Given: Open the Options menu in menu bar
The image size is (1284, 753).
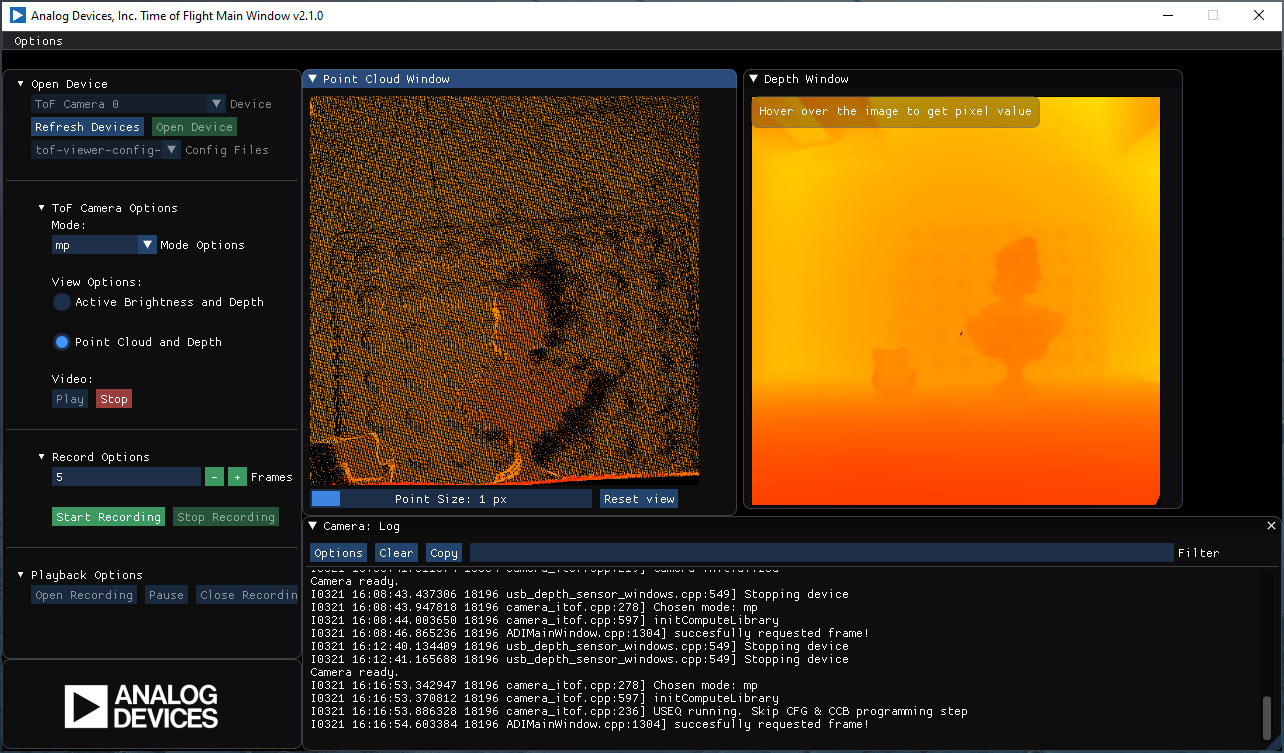Looking at the screenshot, I should (39, 41).
